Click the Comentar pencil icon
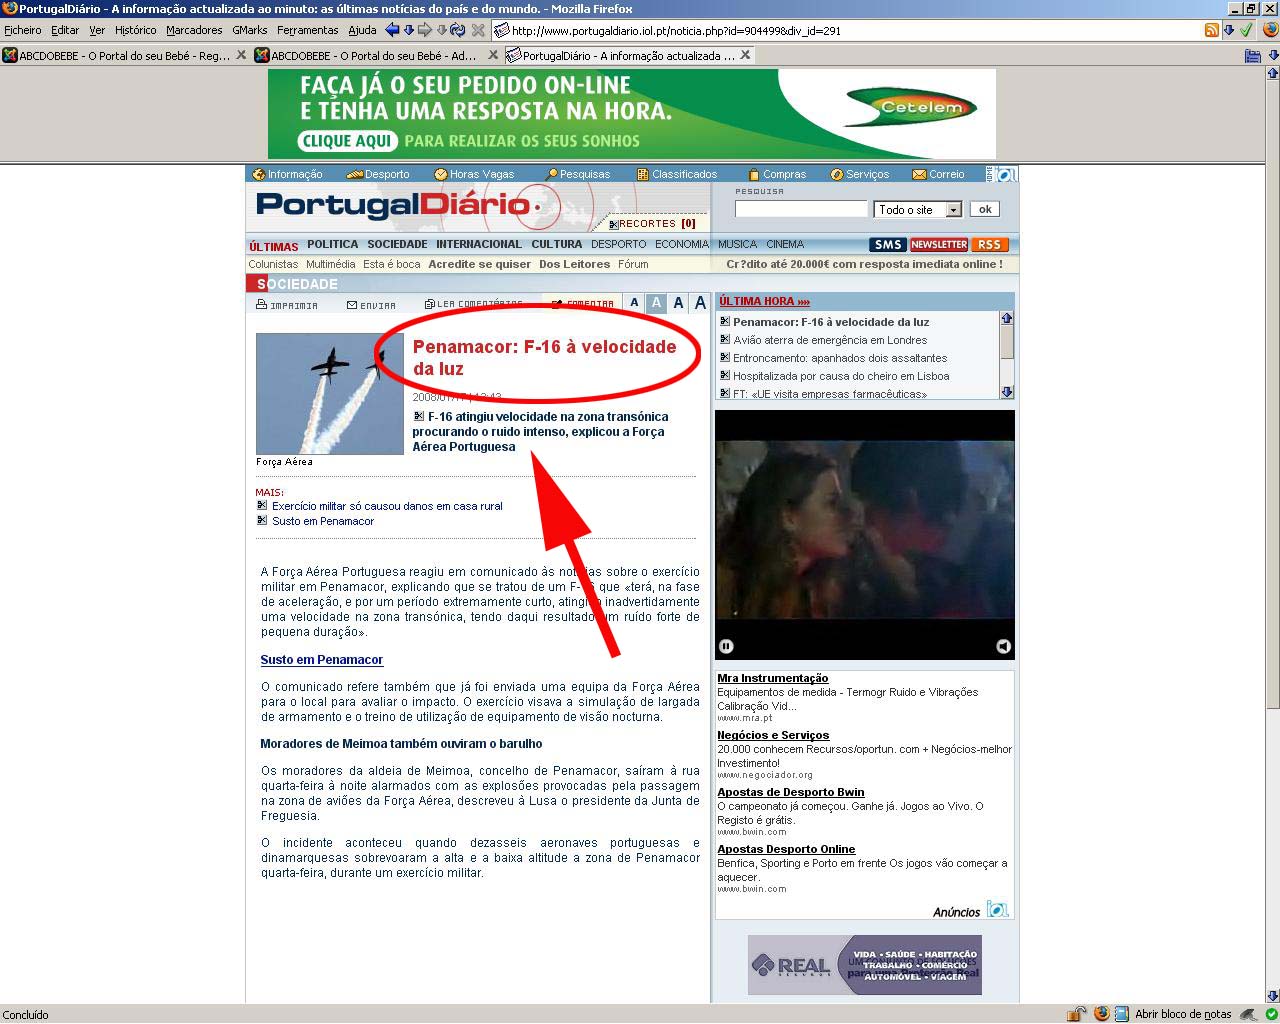1280x1024 pixels. click(557, 304)
